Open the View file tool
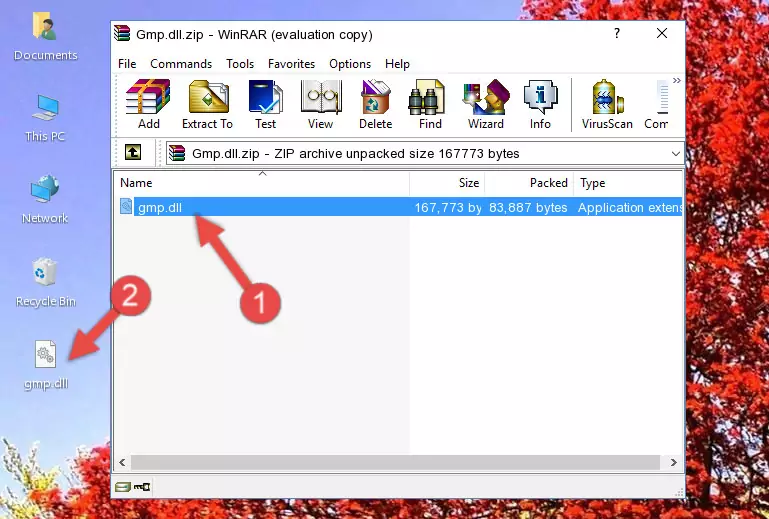The image size is (769, 519). click(x=321, y=105)
